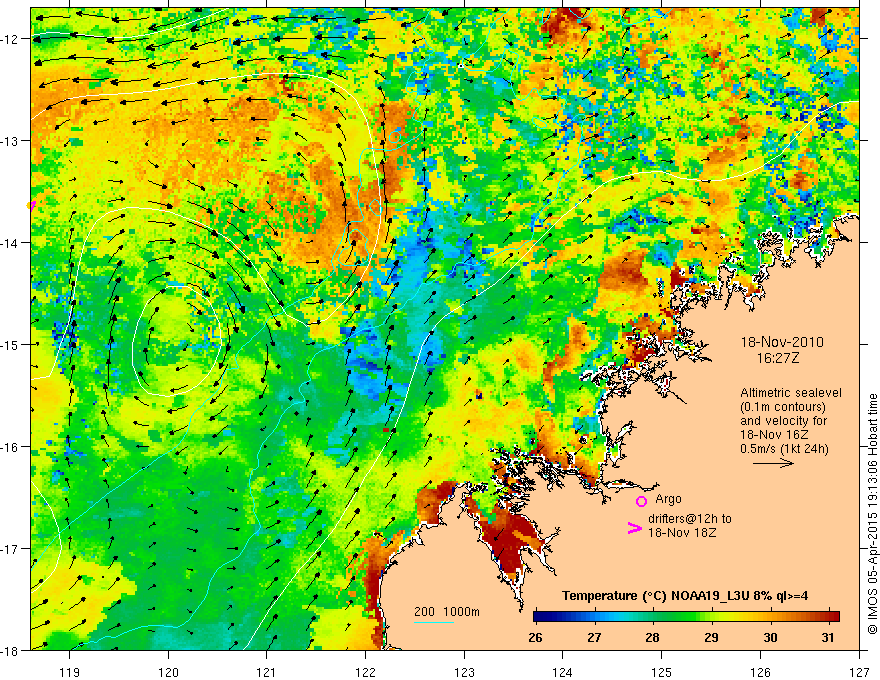
Task: Click the '-12' latitude axis label
Action: point(10,39)
